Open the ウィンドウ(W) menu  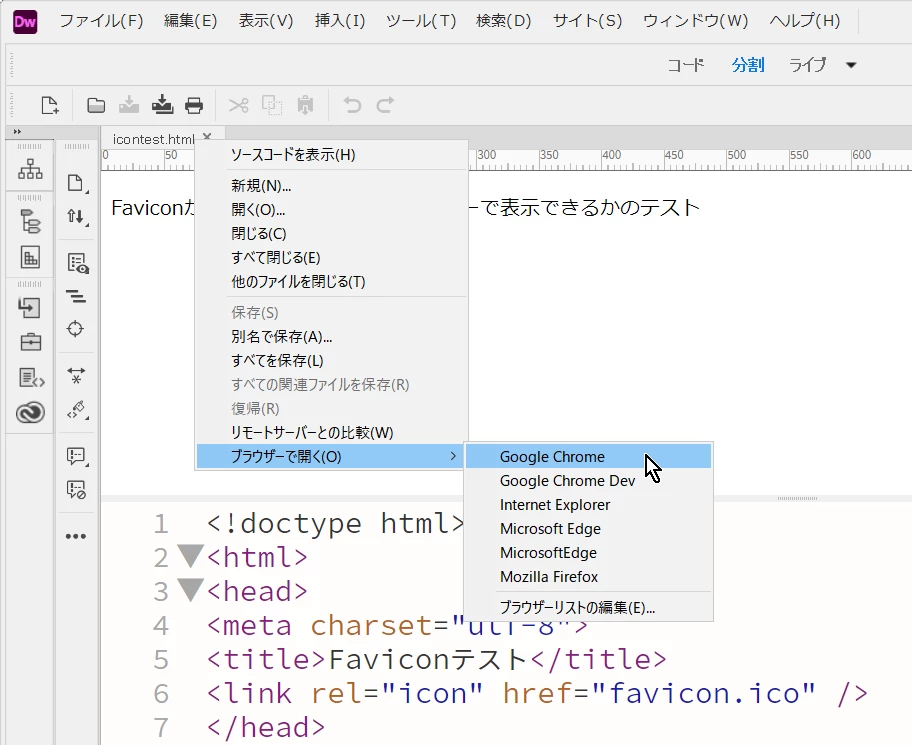tap(695, 21)
